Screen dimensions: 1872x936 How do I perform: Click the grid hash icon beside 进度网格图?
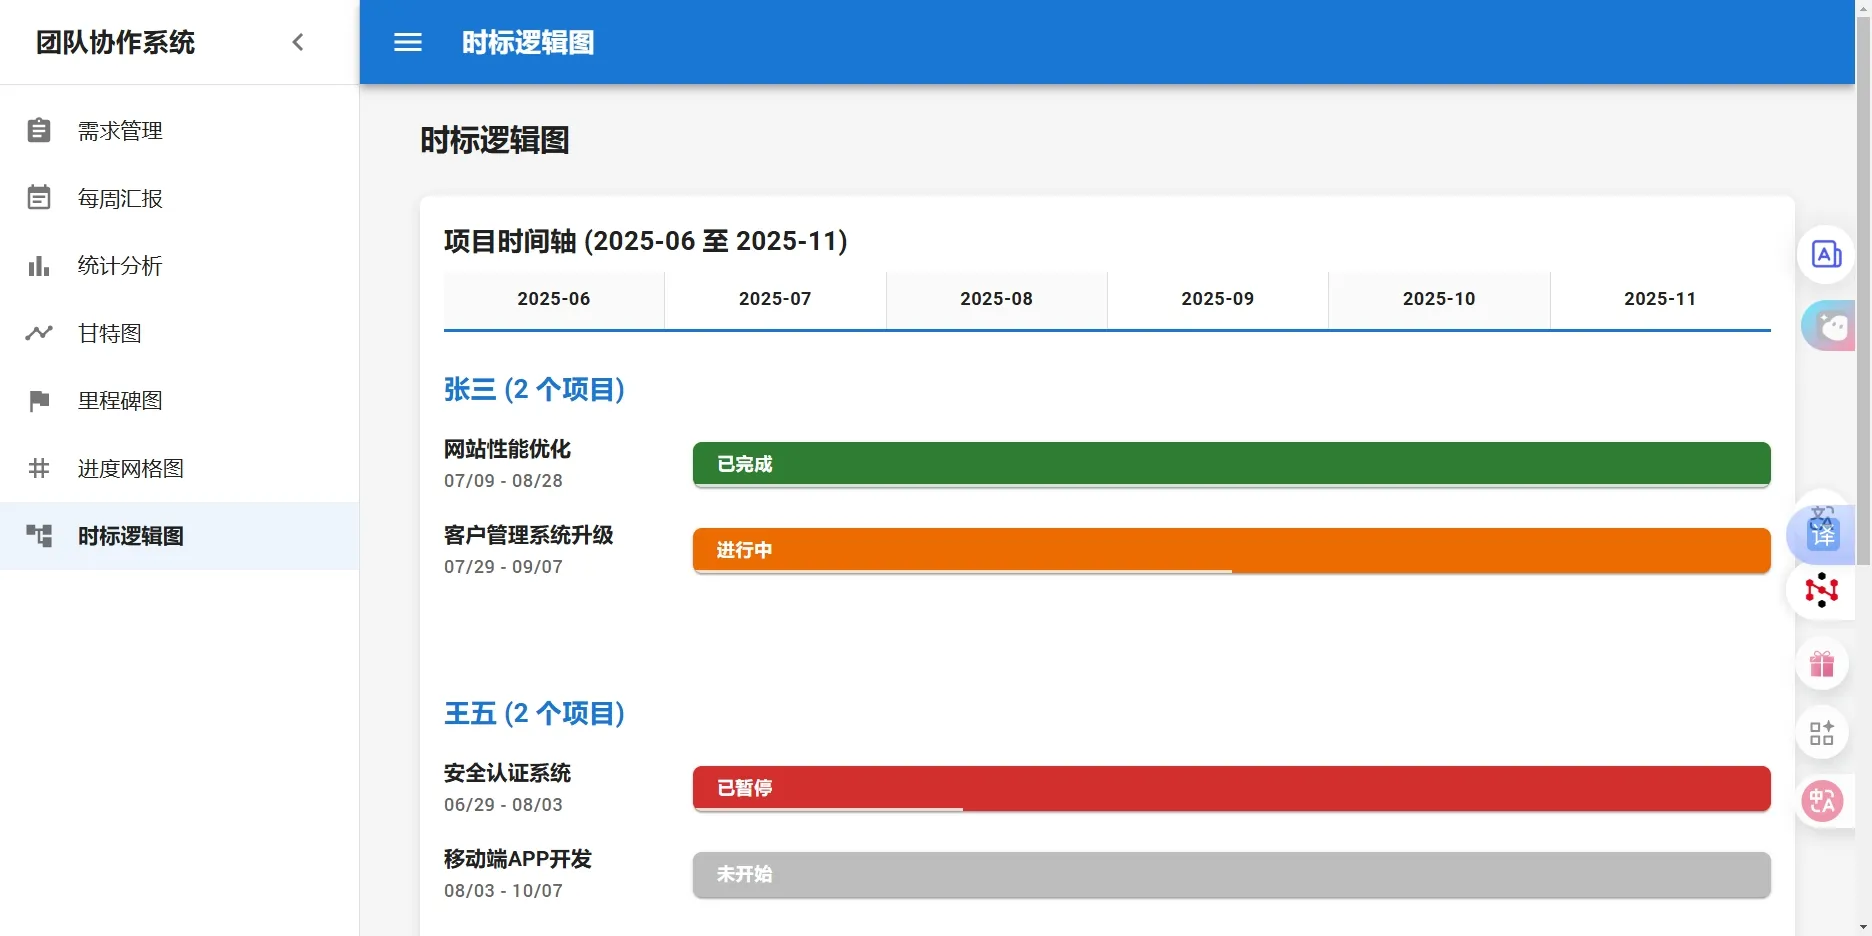click(x=39, y=468)
